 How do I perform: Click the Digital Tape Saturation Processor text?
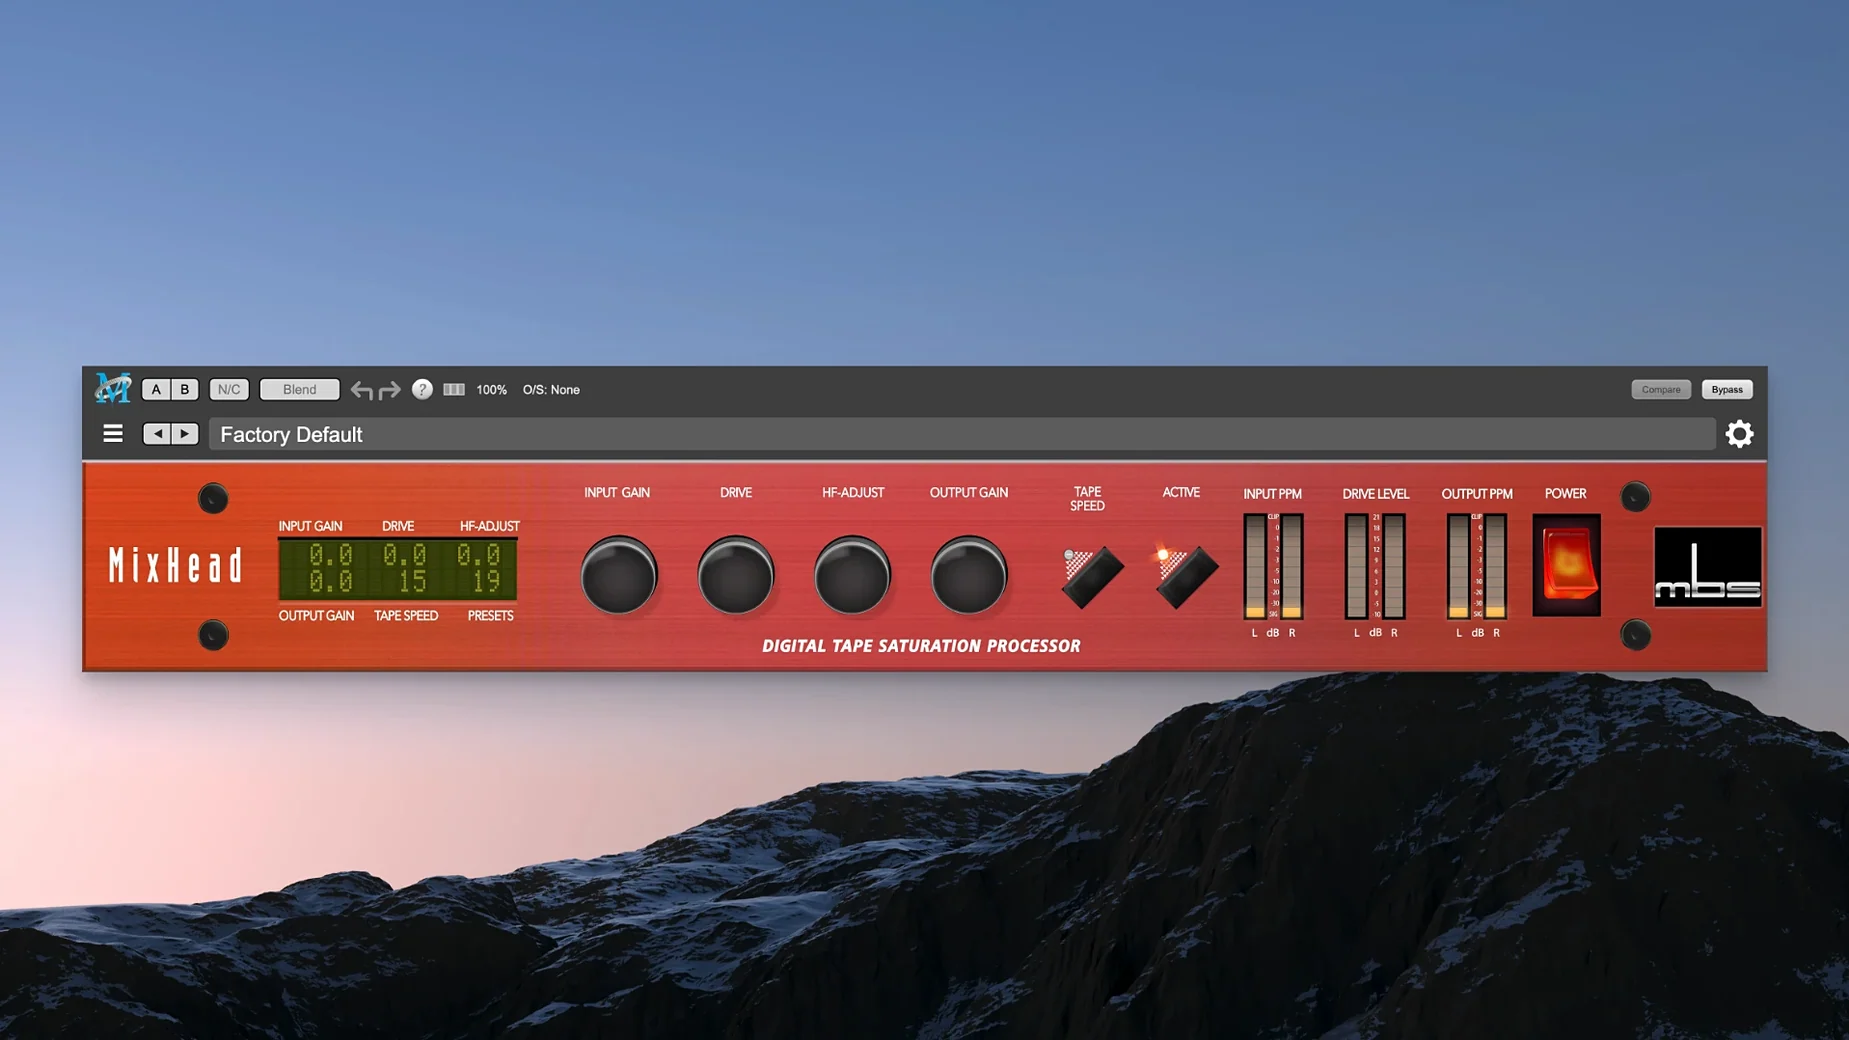pos(921,646)
